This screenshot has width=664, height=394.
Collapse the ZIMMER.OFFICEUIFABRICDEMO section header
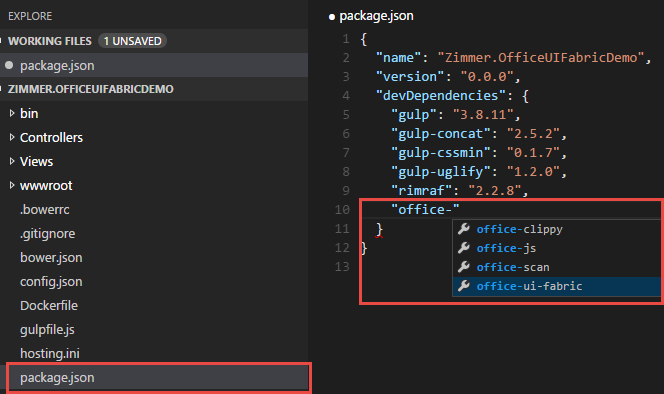[x=91, y=89]
